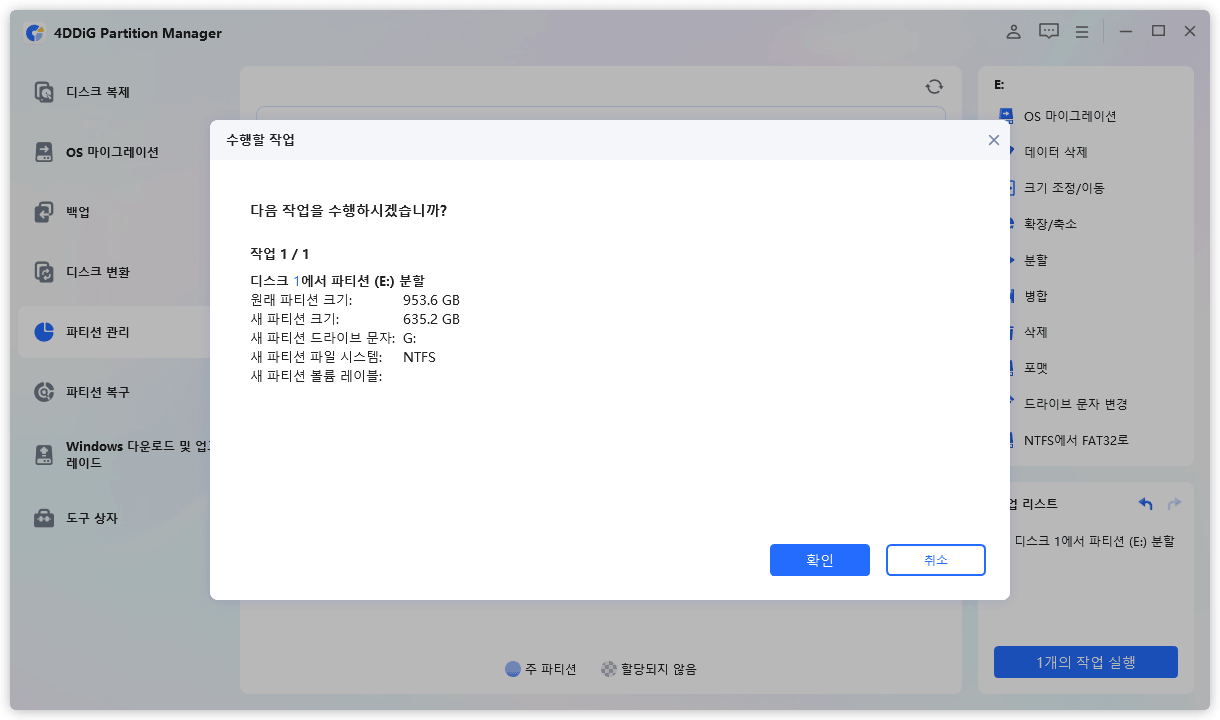Viewport: 1220px width, 720px height.
Task: Click the OS 마이그레이션 sidebar icon
Action: pos(44,152)
